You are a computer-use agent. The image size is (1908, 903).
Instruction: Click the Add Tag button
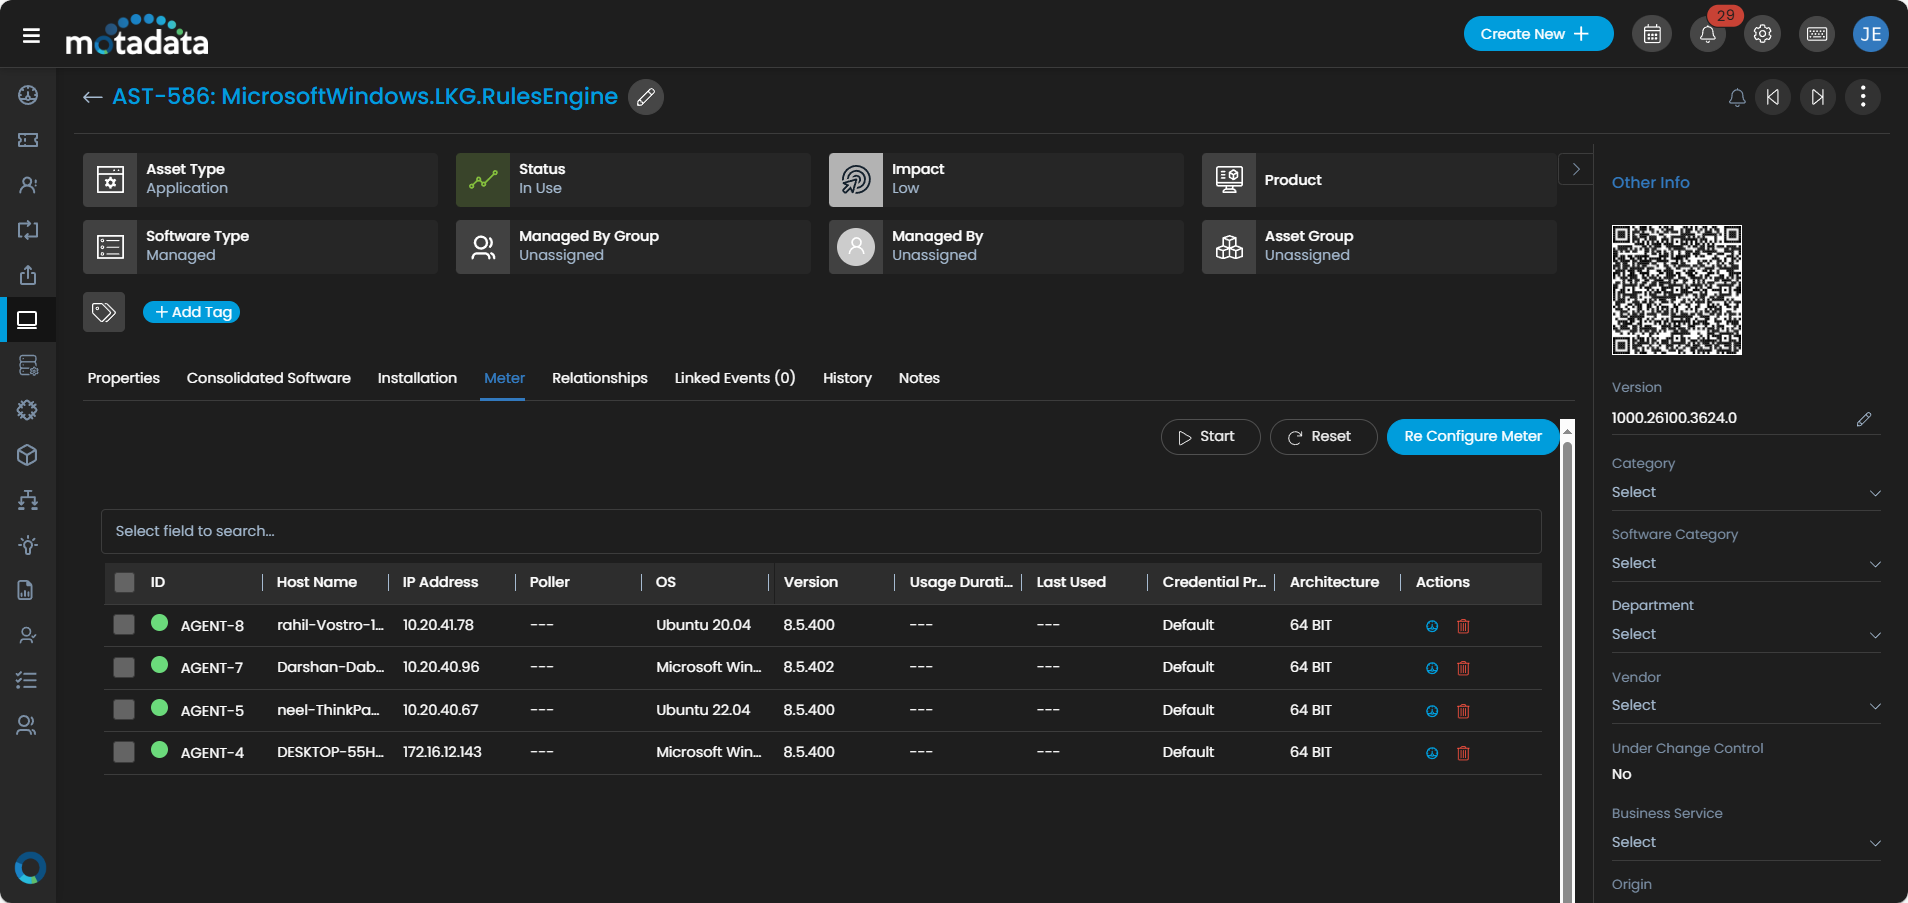(192, 312)
